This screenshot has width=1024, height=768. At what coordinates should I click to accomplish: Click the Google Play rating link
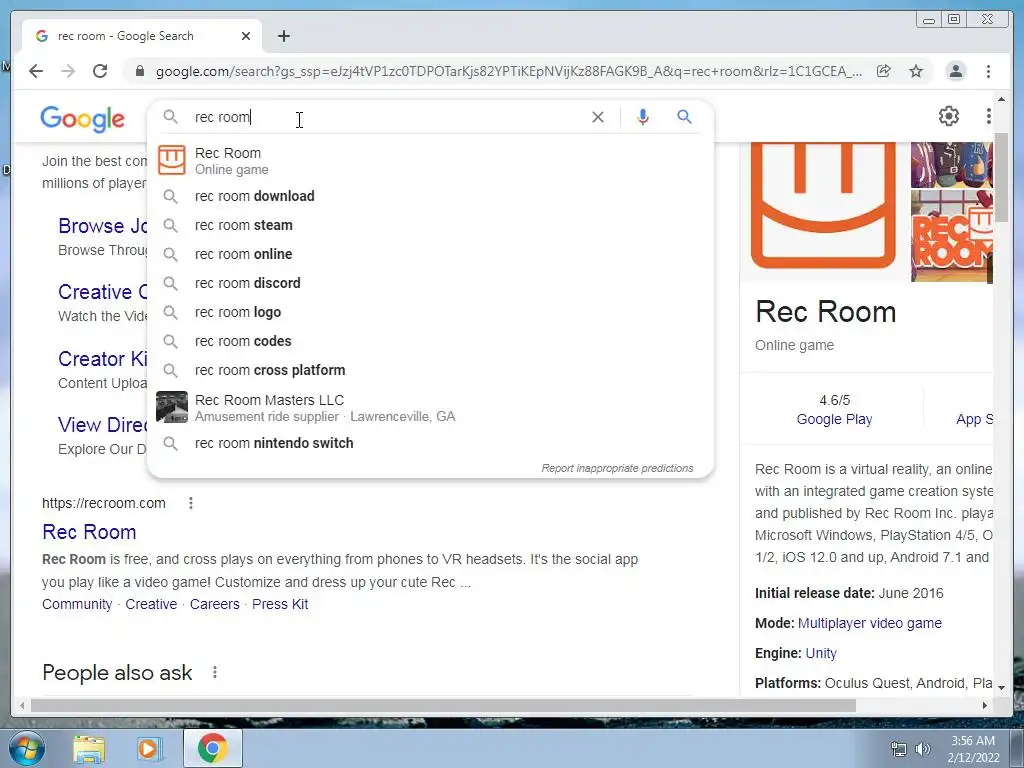[x=834, y=419]
